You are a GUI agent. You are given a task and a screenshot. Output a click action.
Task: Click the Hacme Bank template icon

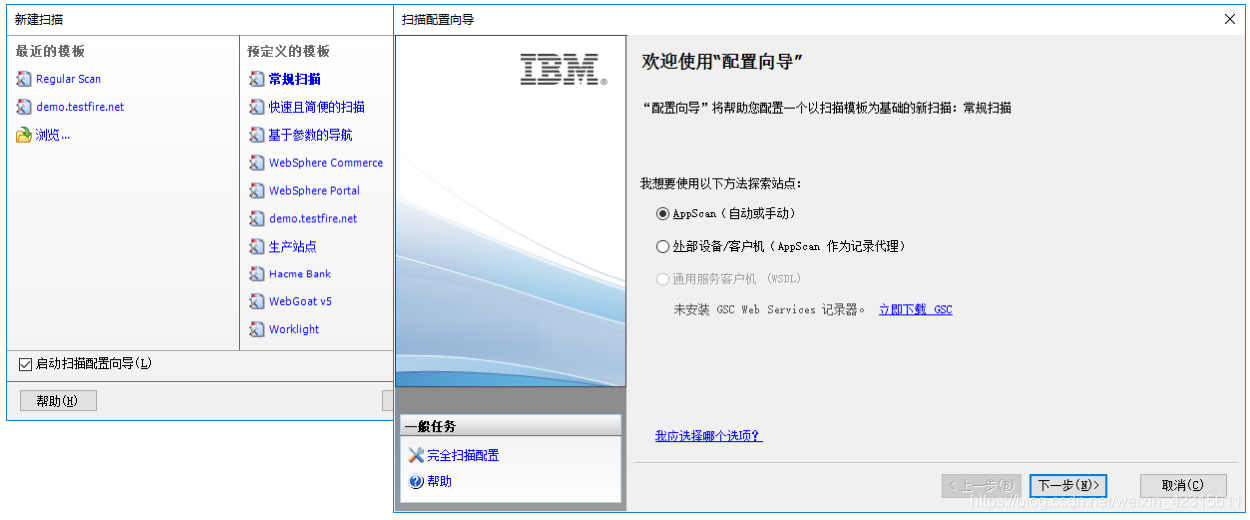pos(257,274)
